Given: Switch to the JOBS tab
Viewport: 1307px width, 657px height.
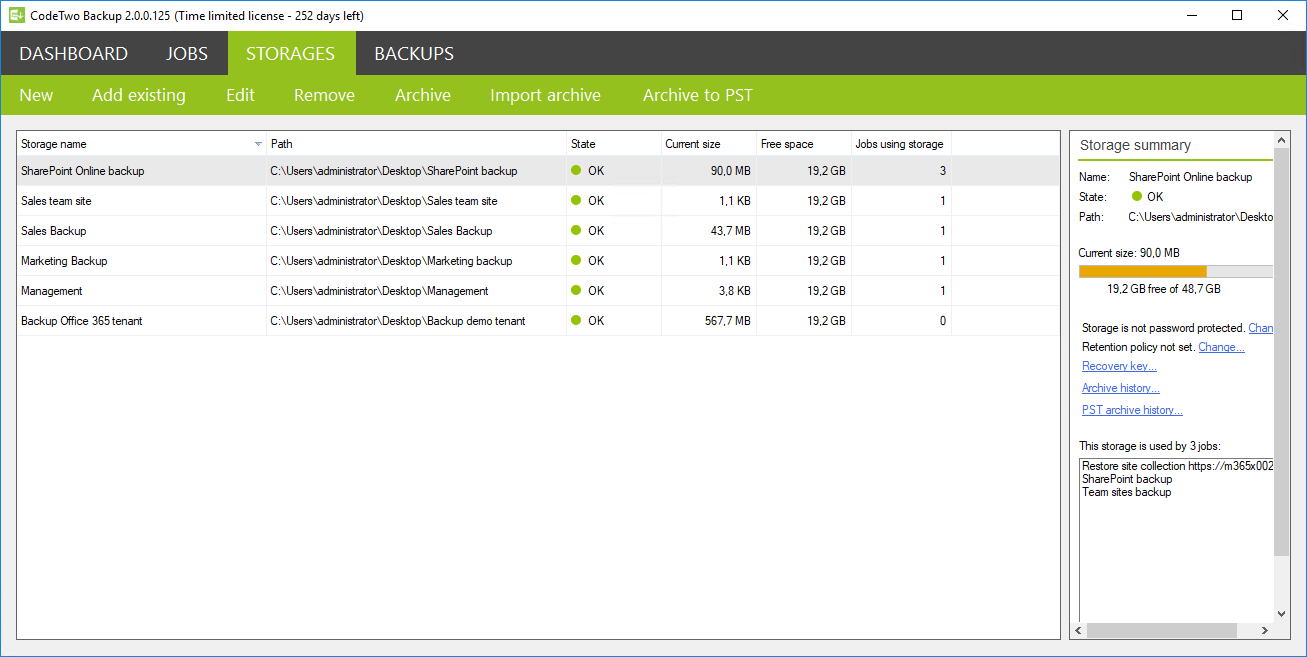Looking at the screenshot, I should (x=187, y=54).
